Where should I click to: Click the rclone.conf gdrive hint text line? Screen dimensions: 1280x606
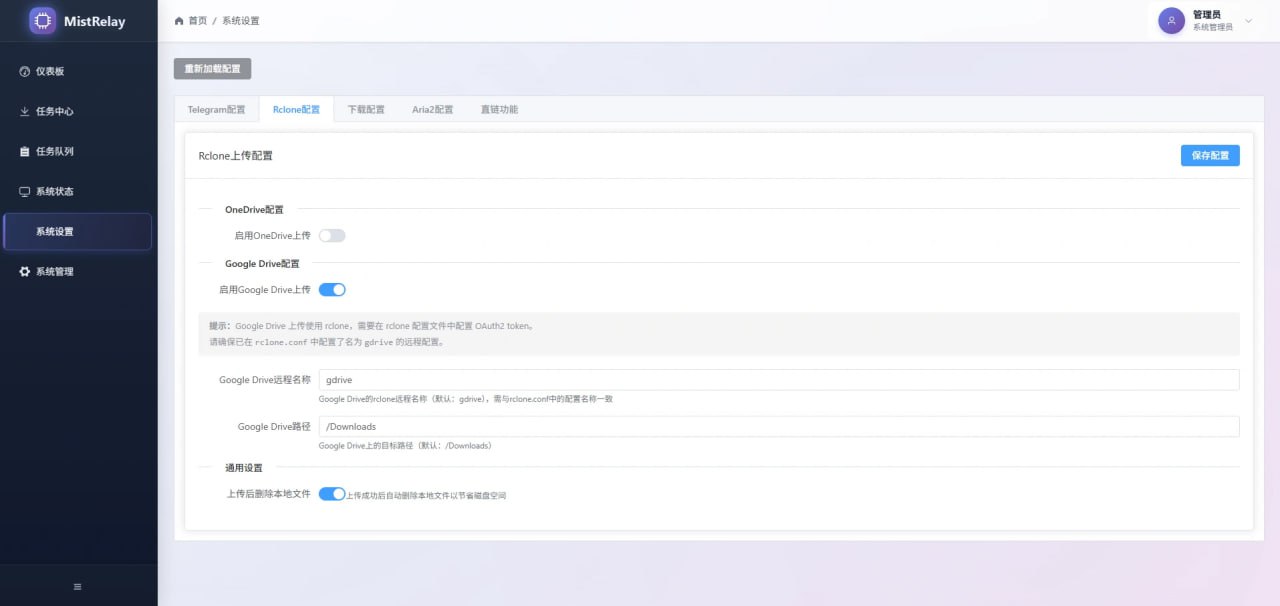pyautogui.click(x=327, y=342)
